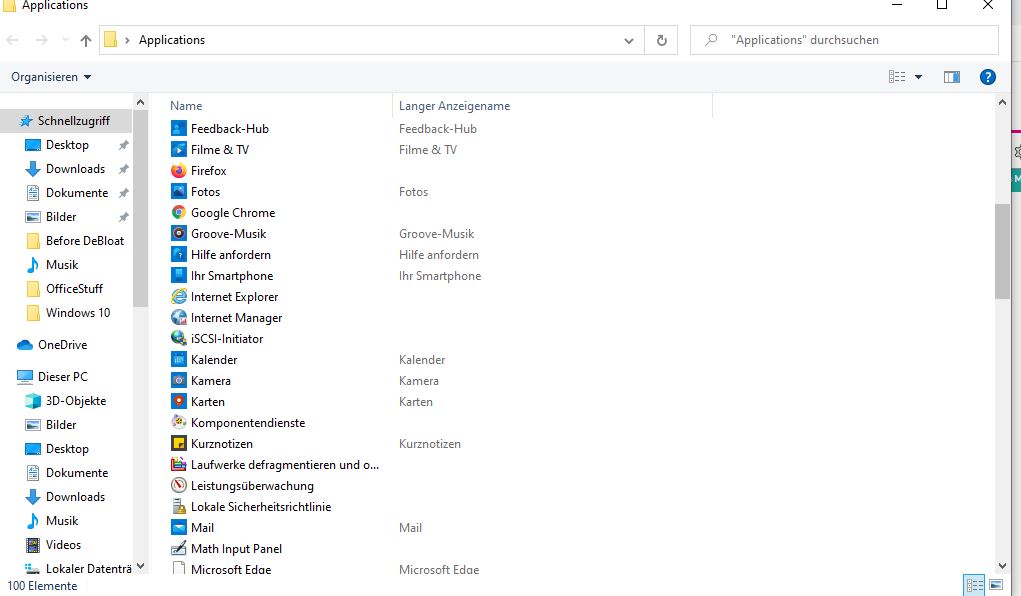Select the Ihr Smartphone icon
Screen dimensions: 1021x596
click(178, 276)
